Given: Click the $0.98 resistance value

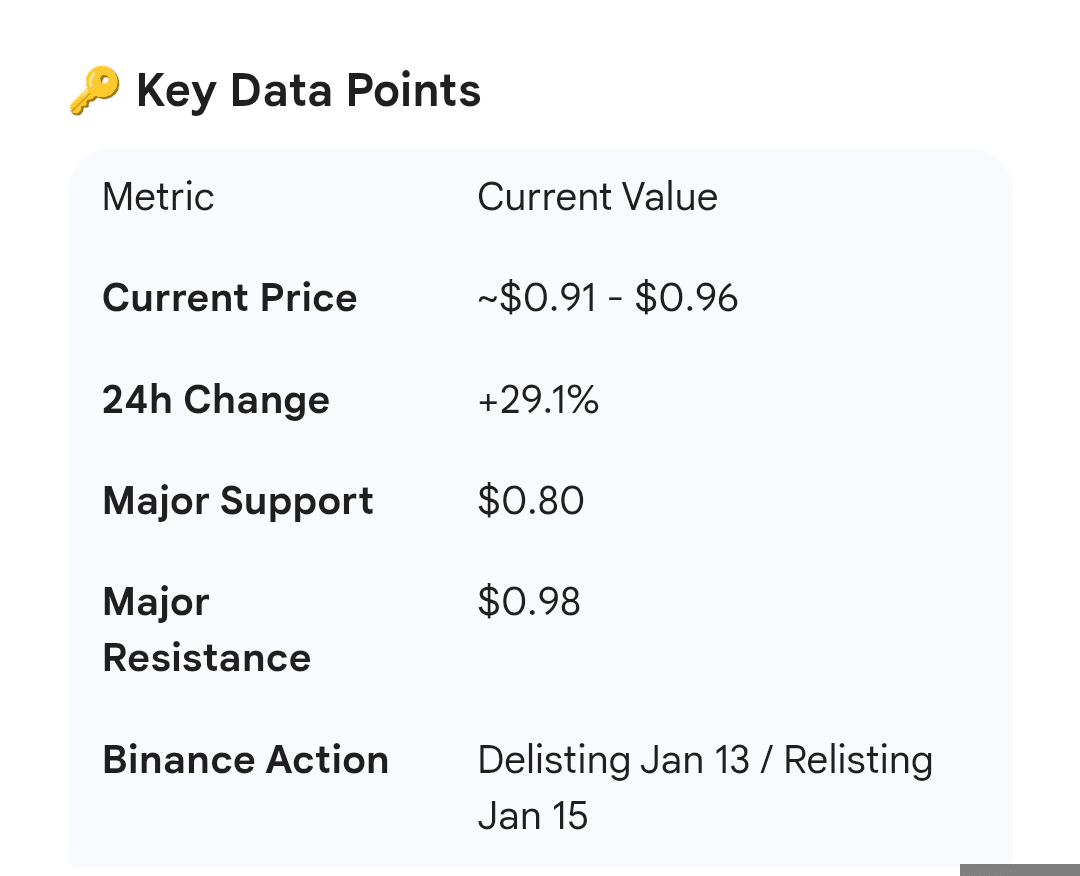Looking at the screenshot, I should click(529, 602).
